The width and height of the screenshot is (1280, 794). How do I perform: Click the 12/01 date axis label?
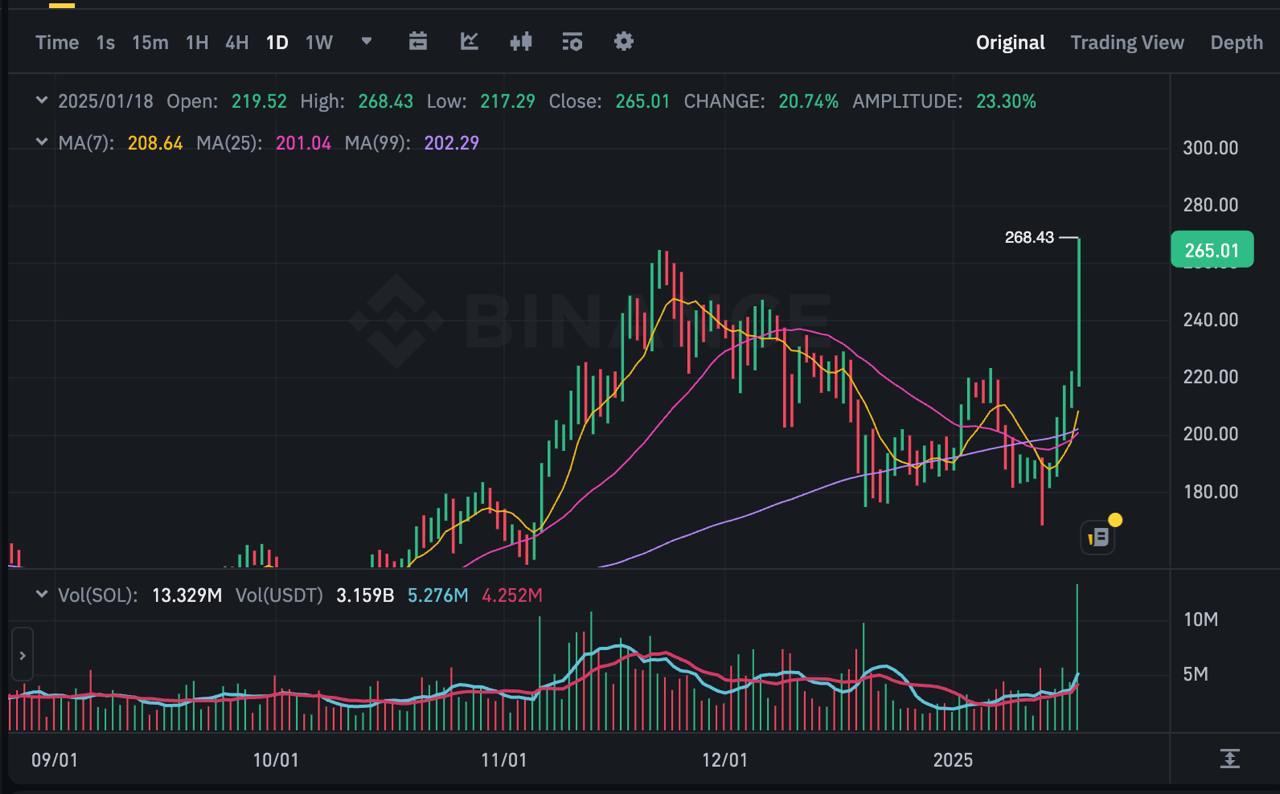coord(725,760)
